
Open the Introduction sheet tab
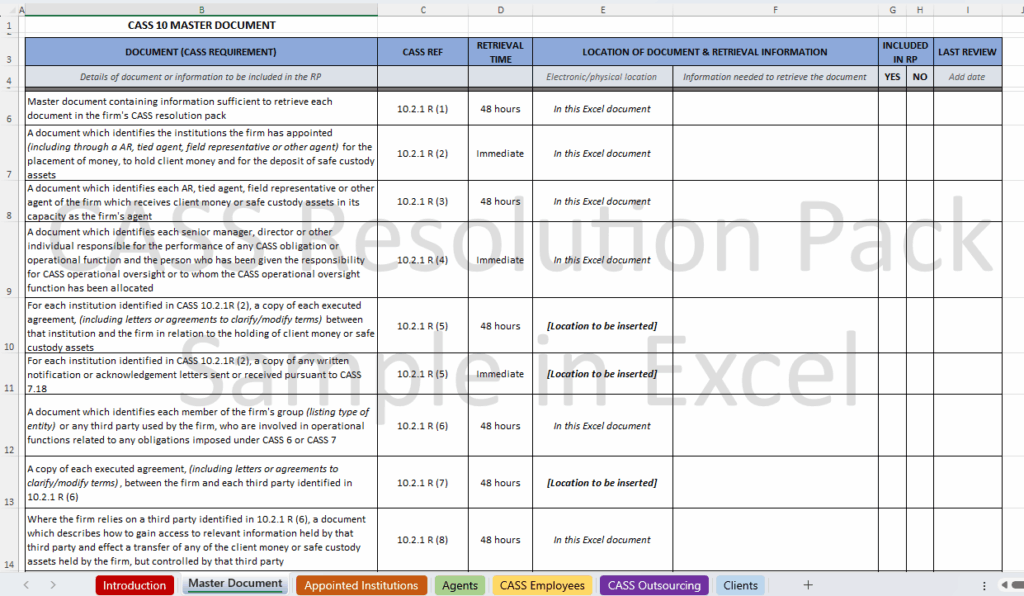point(134,585)
